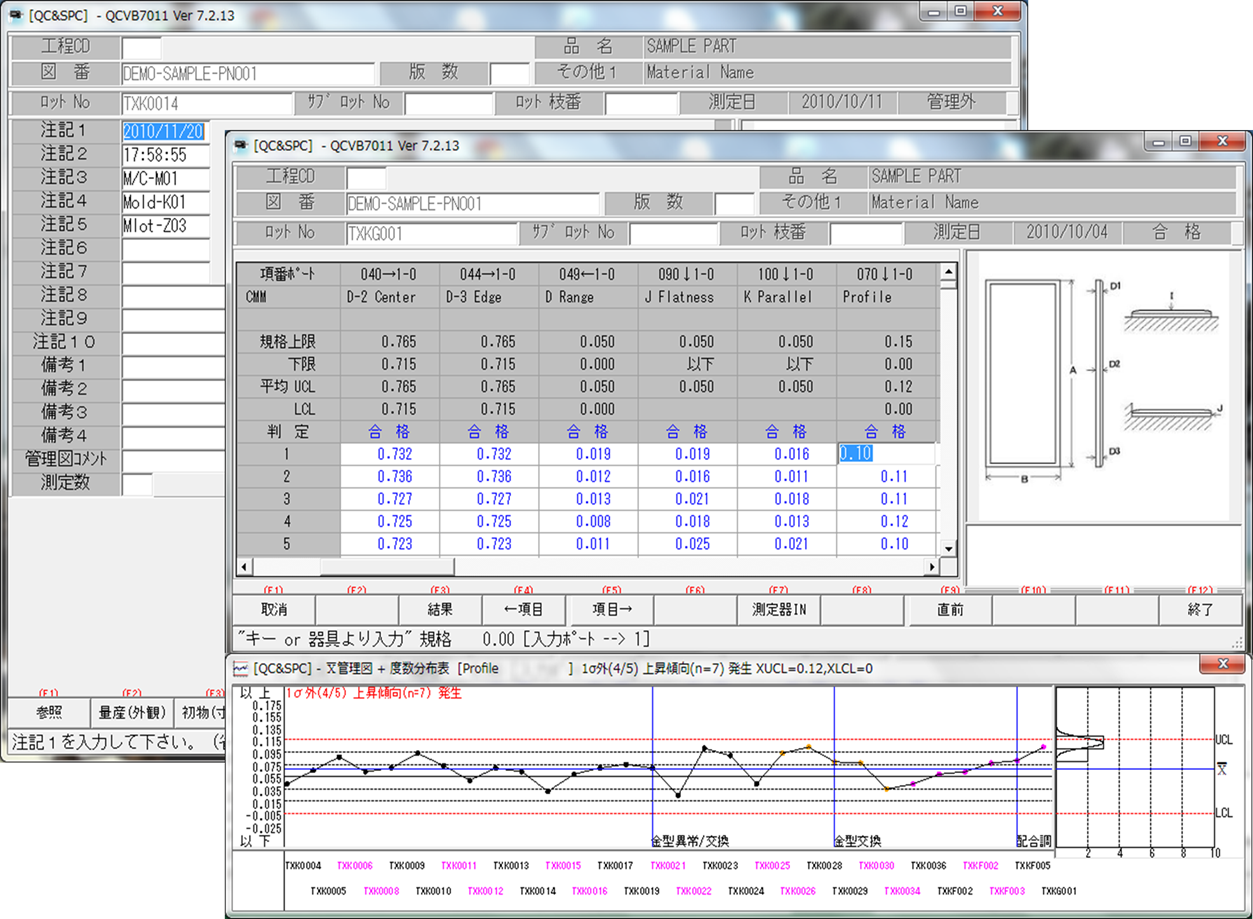The height and width of the screenshot is (919, 1253).
Task: Click the back QC&SPC window title icon
Action: [x=16, y=16]
